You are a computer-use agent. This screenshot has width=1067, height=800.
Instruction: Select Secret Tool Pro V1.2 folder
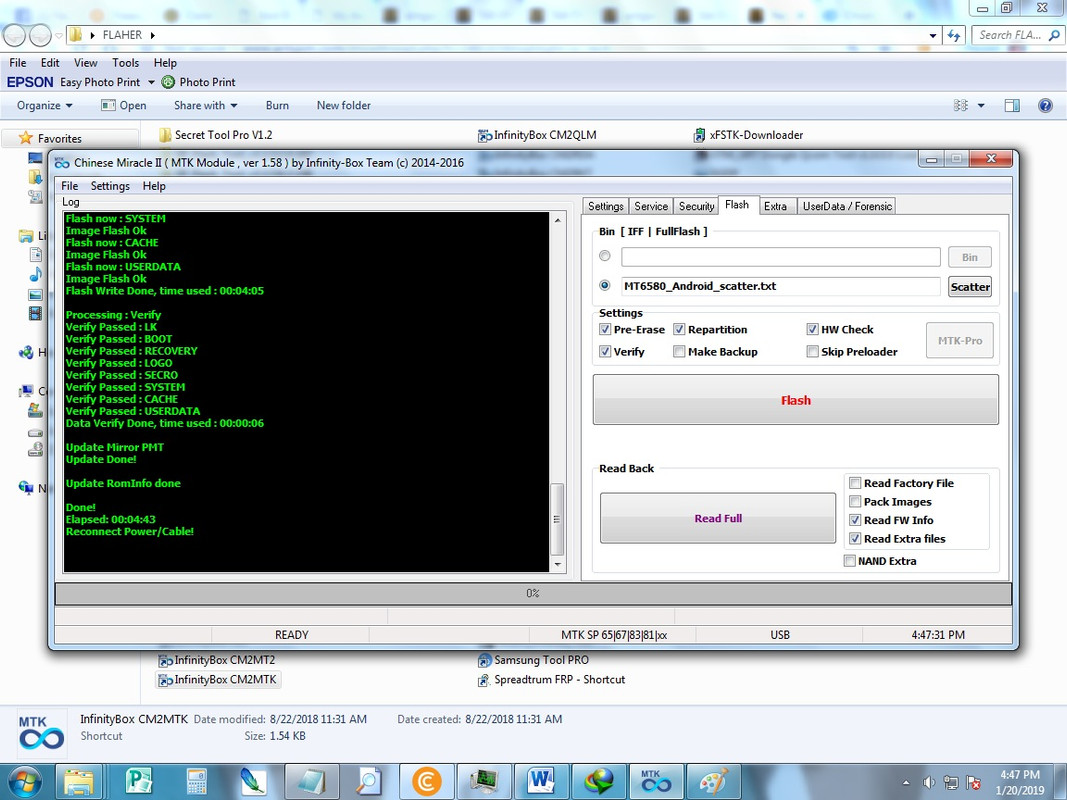[x=216, y=135]
